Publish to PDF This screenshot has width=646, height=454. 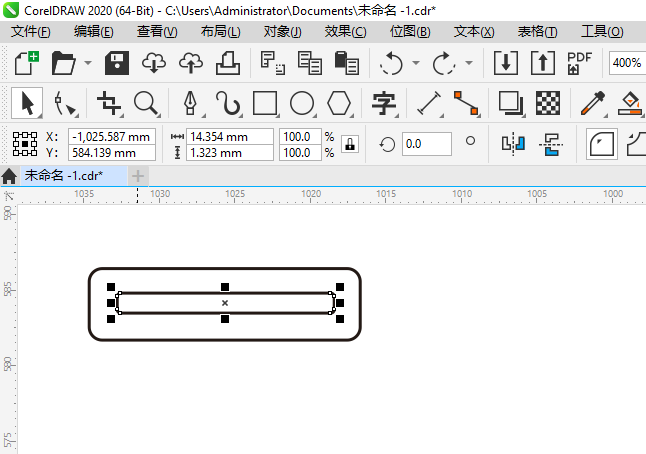click(579, 63)
